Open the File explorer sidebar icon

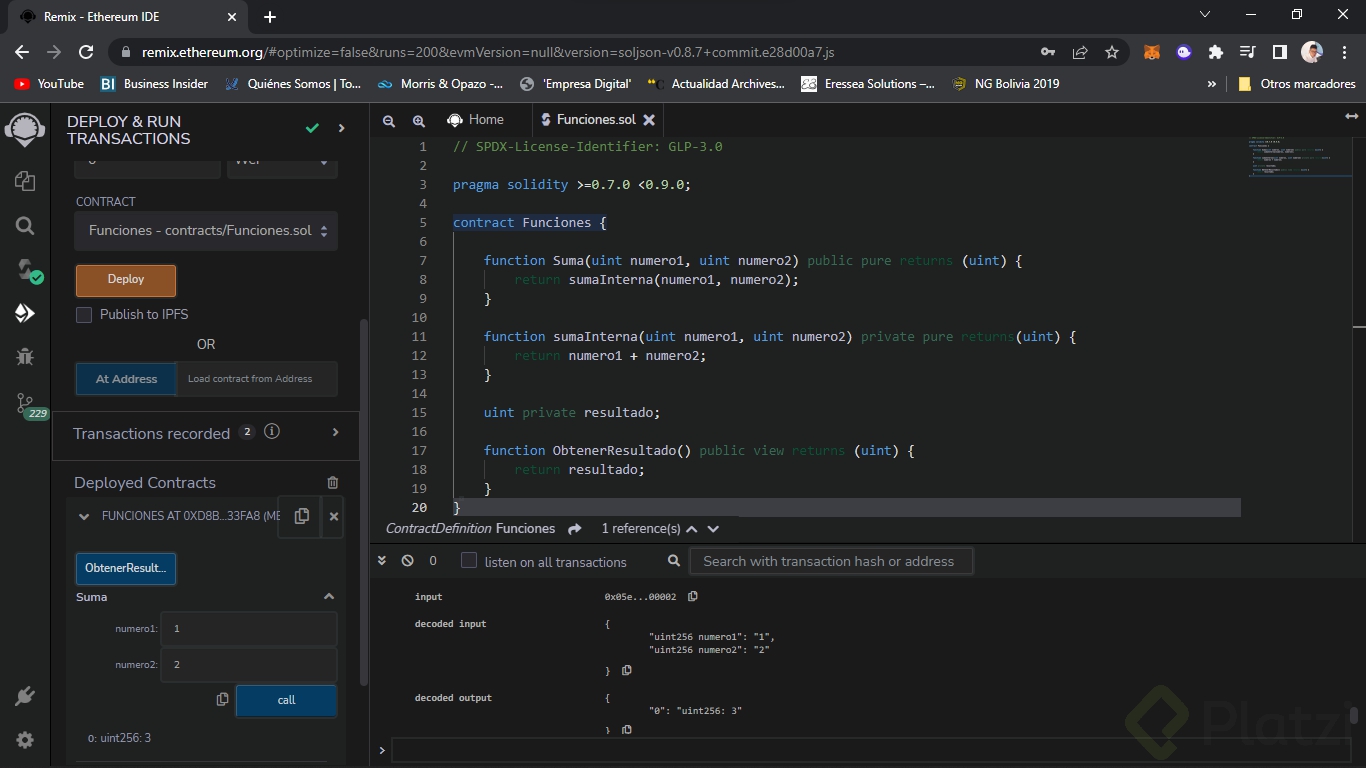(x=25, y=181)
